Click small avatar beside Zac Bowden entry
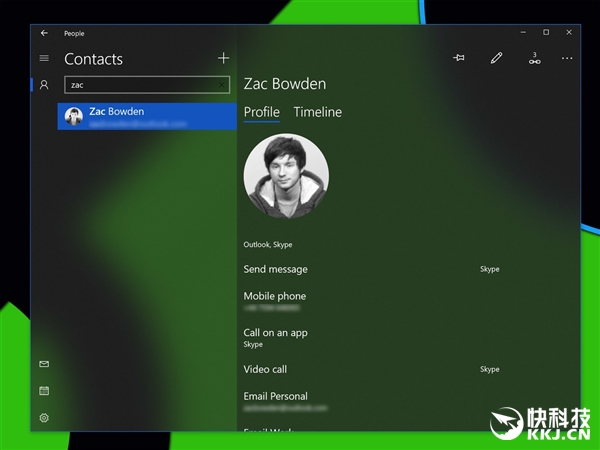This screenshot has height=450, width=600. point(73,116)
